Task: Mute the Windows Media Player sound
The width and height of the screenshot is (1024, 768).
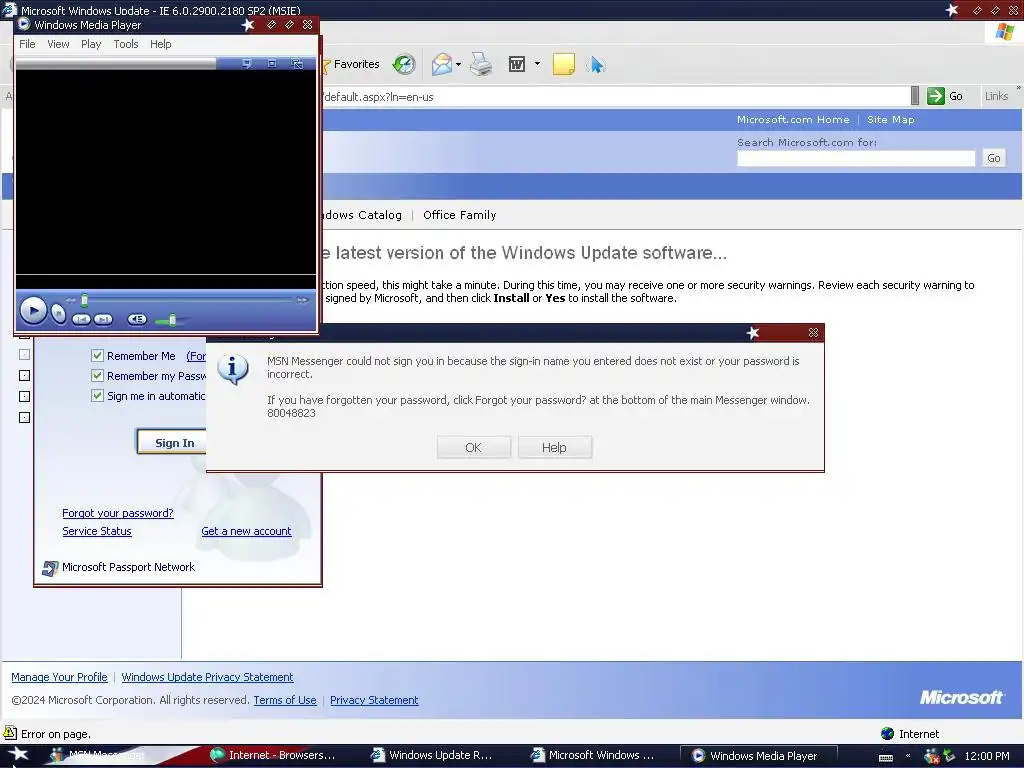Action: click(136, 319)
